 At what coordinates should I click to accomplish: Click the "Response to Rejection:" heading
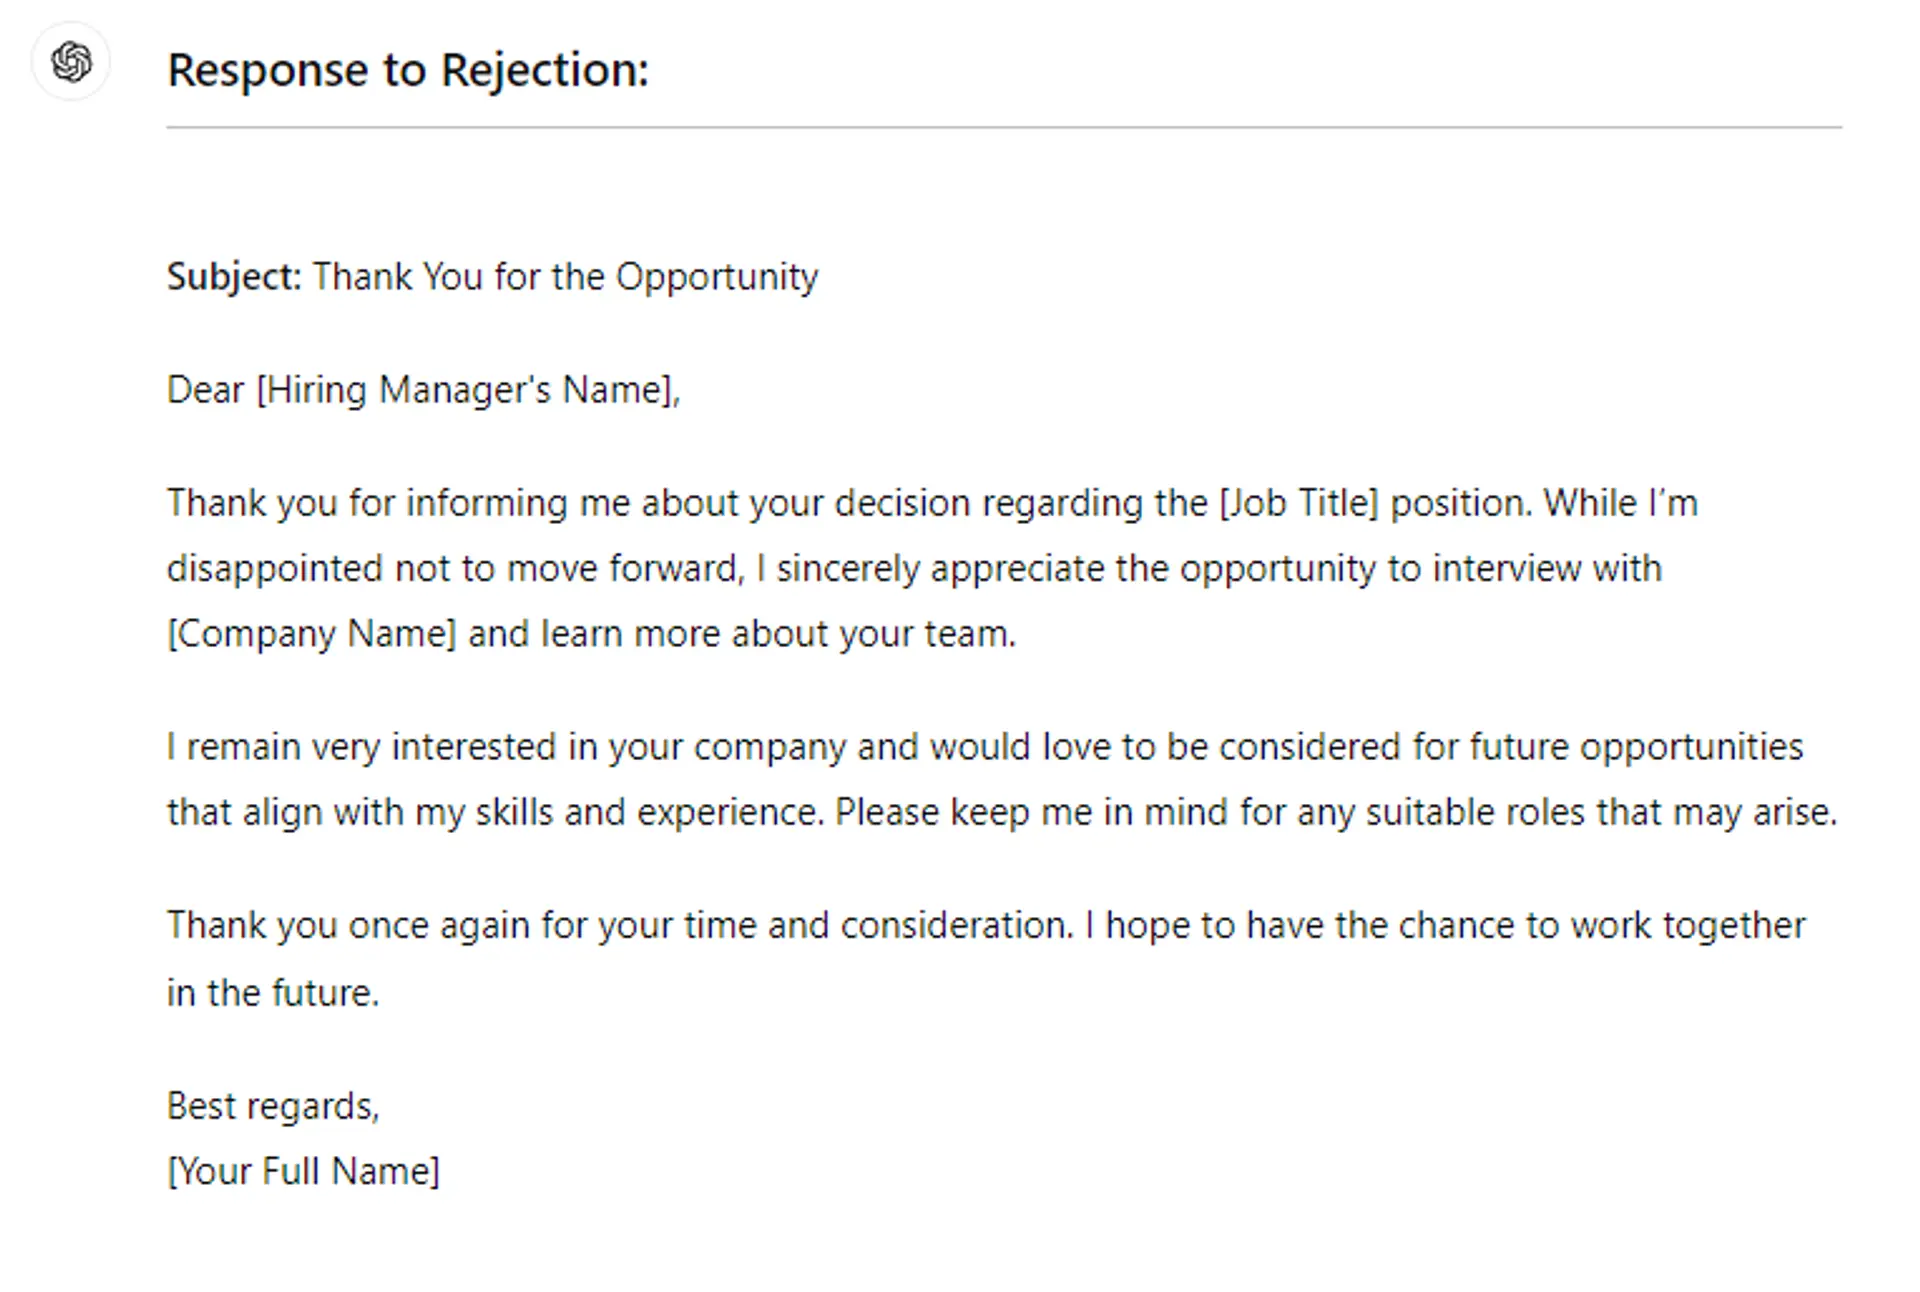coord(408,70)
